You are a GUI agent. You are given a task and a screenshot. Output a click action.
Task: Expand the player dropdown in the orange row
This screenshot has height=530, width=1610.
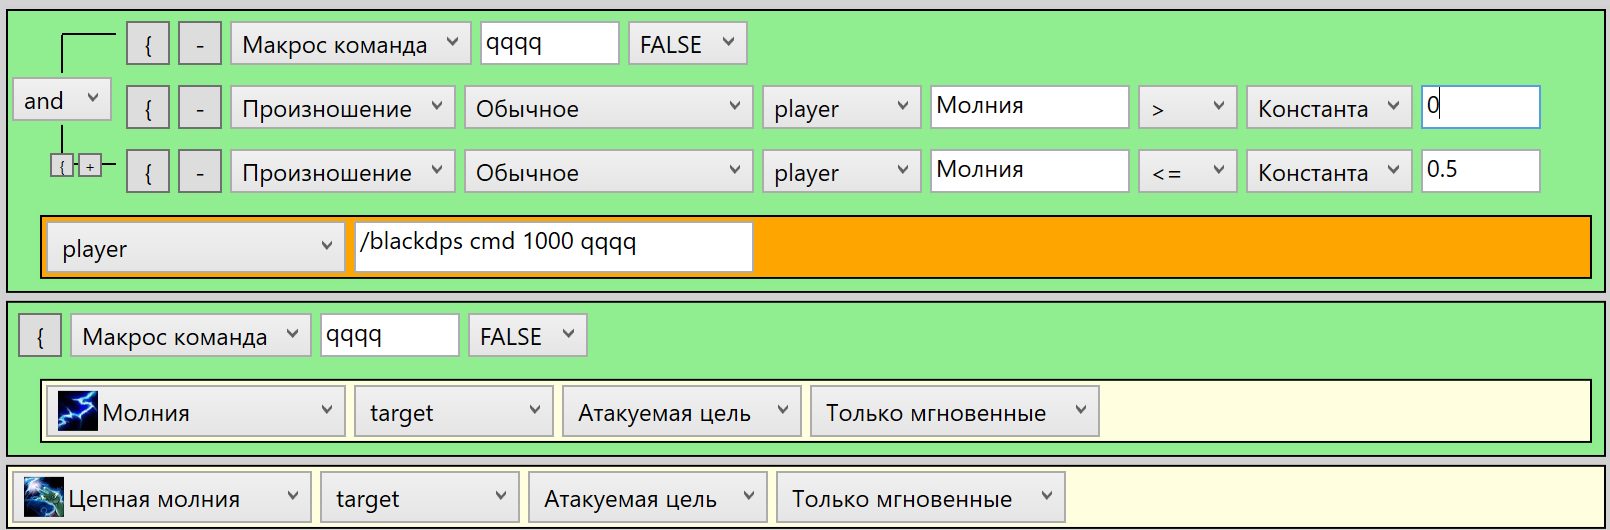(x=195, y=248)
